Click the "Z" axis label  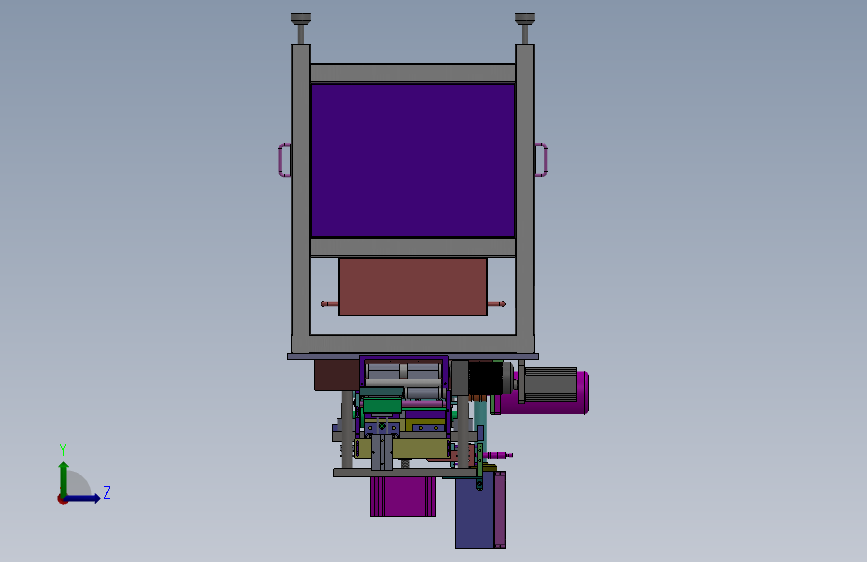[x=107, y=492]
